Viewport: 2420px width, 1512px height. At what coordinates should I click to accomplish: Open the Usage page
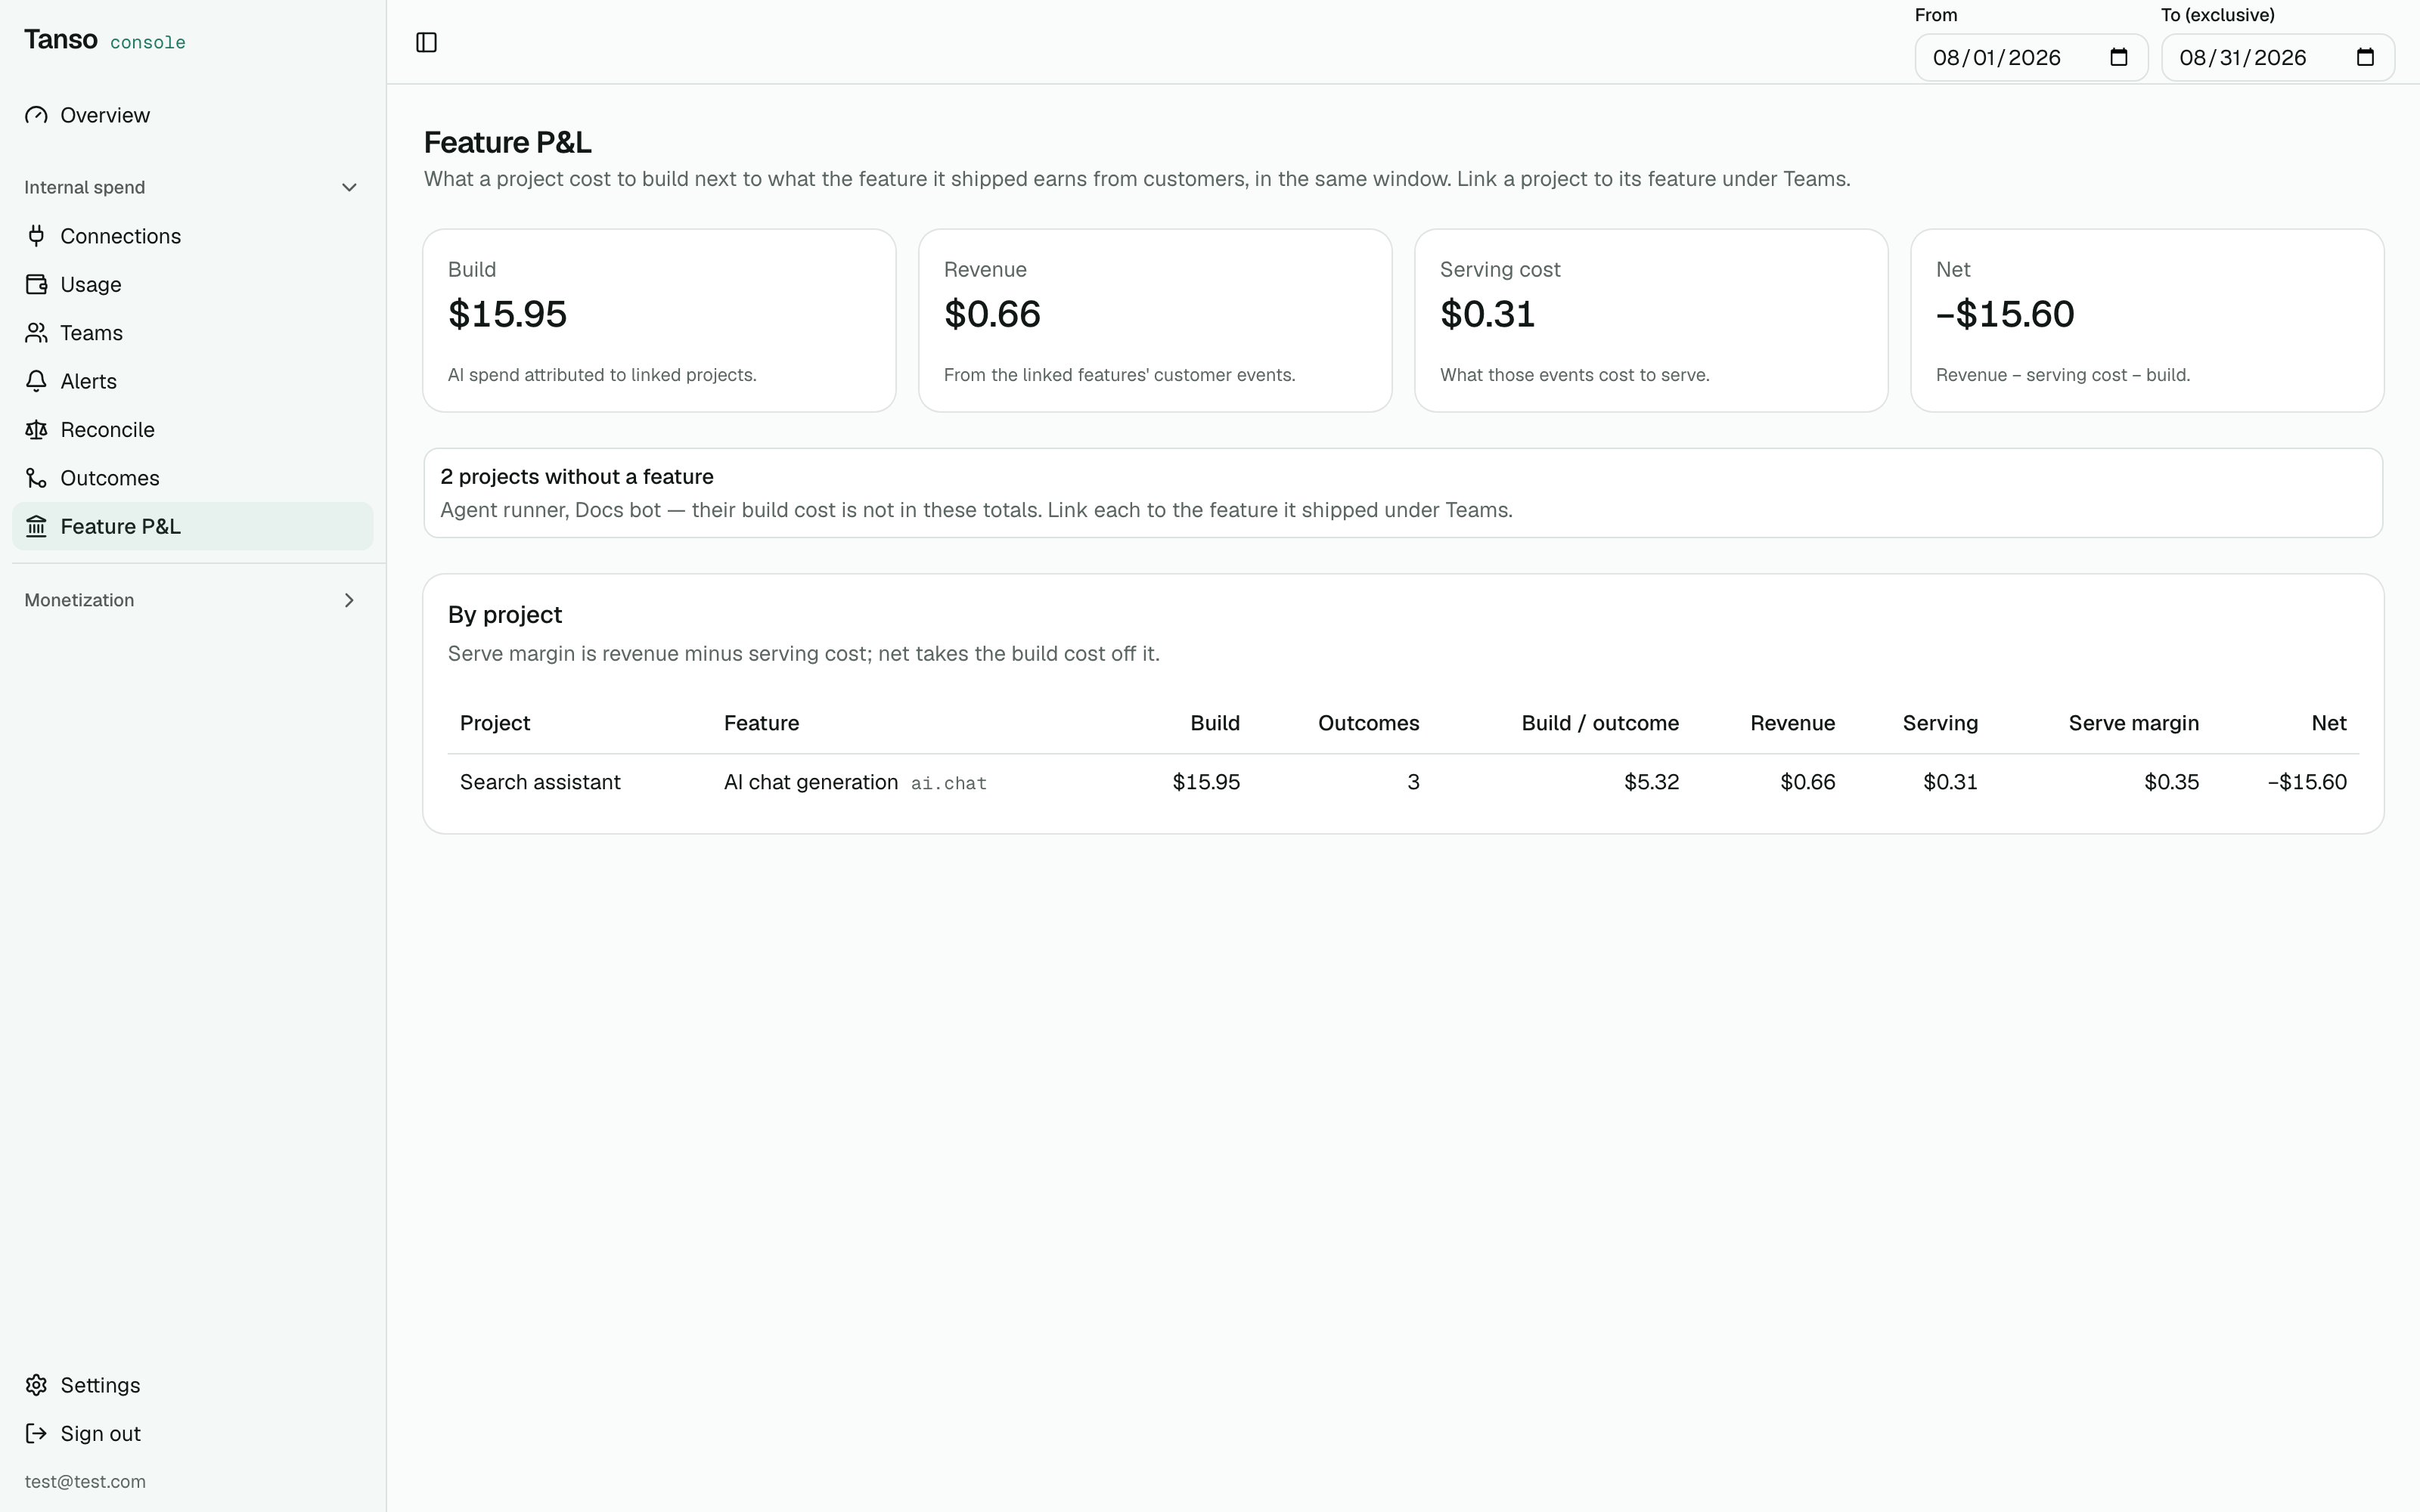[x=193, y=284]
